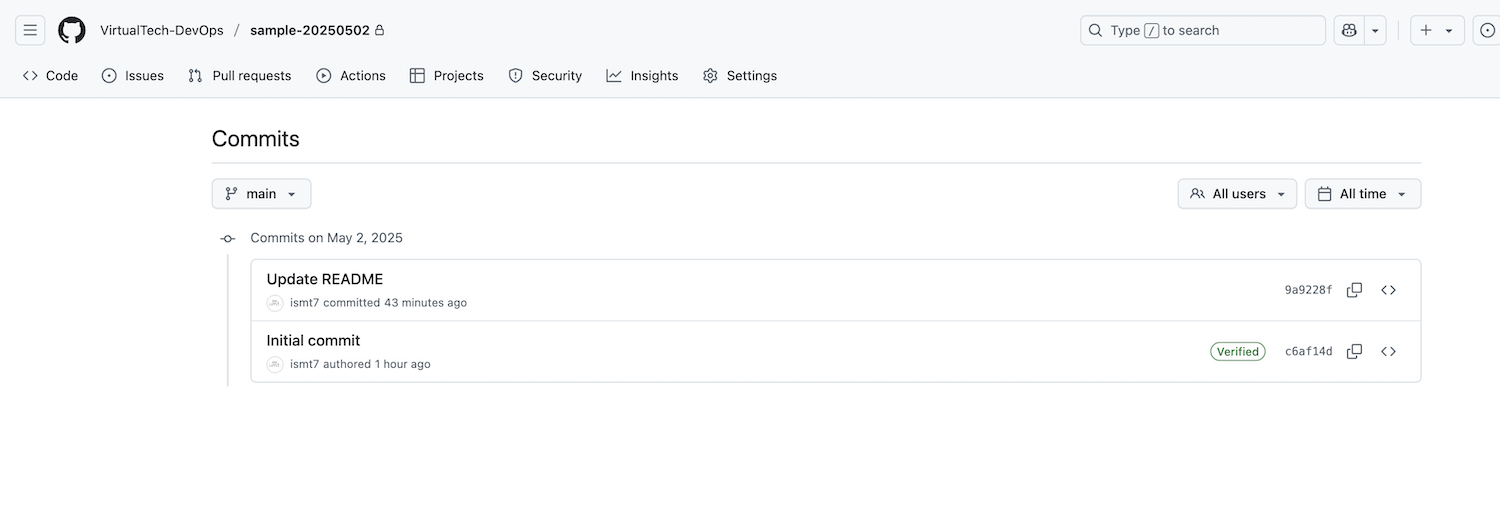Click the Verified badge on Initial commit
This screenshot has width=1500, height=505.
tap(1237, 351)
